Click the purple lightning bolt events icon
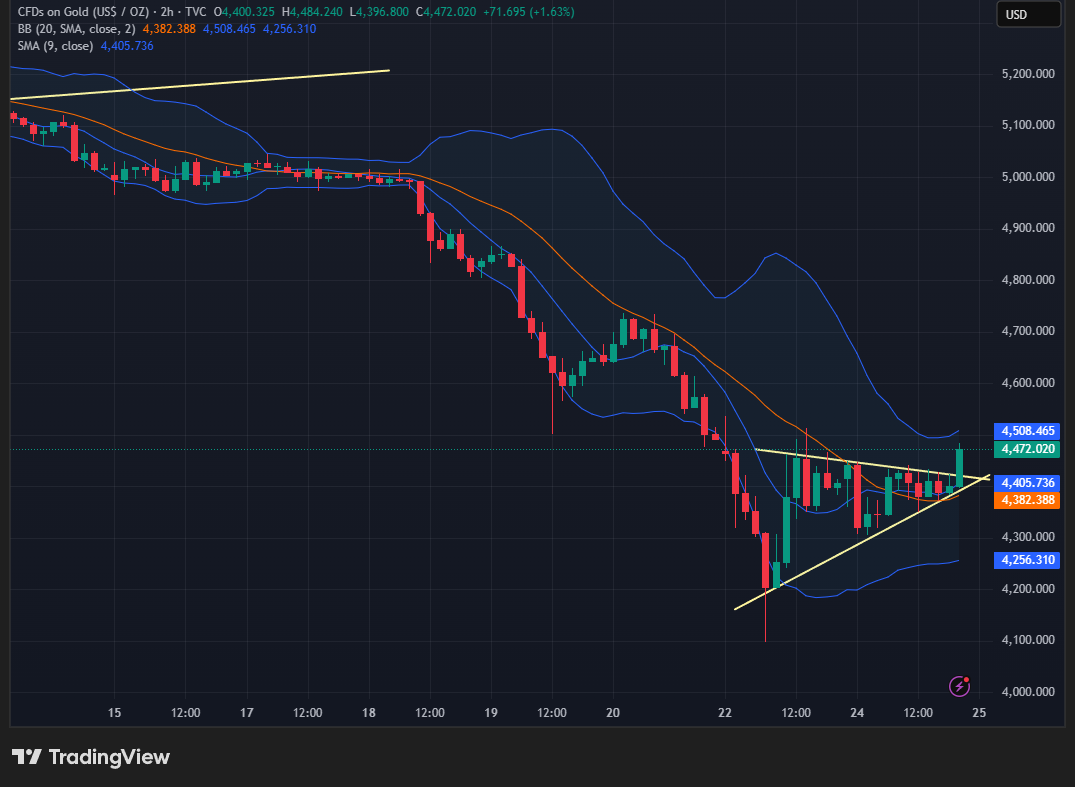The width and height of the screenshot is (1075, 787). pyautogui.click(x=959, y=686)
